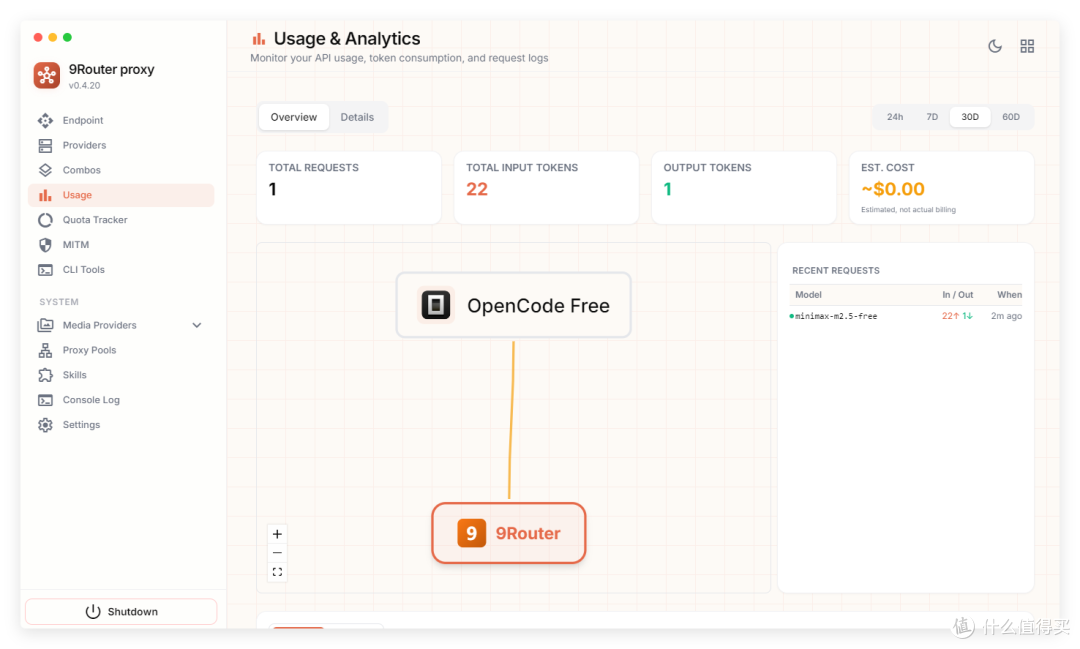1080x649 pixels.
Task: Click the Shutdown button
Action: pos(121,612)
